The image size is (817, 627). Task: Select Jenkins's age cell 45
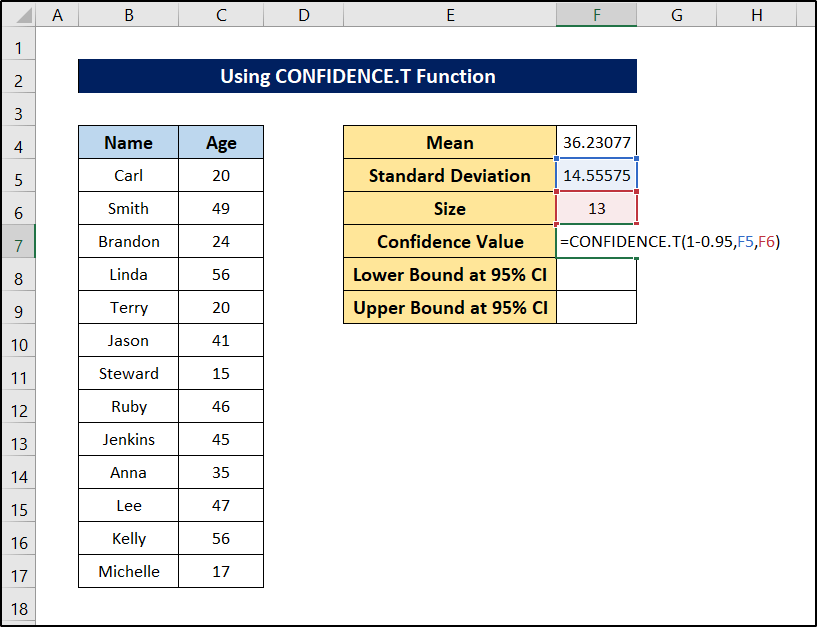tap(221, 440)
